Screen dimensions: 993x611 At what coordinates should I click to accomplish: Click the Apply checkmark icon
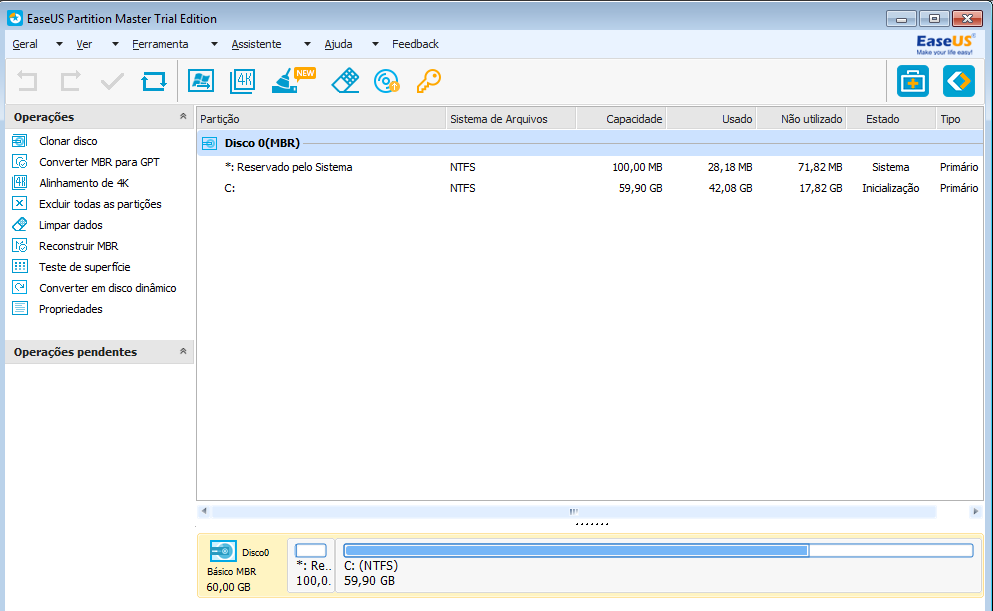(x=112, y=81)
